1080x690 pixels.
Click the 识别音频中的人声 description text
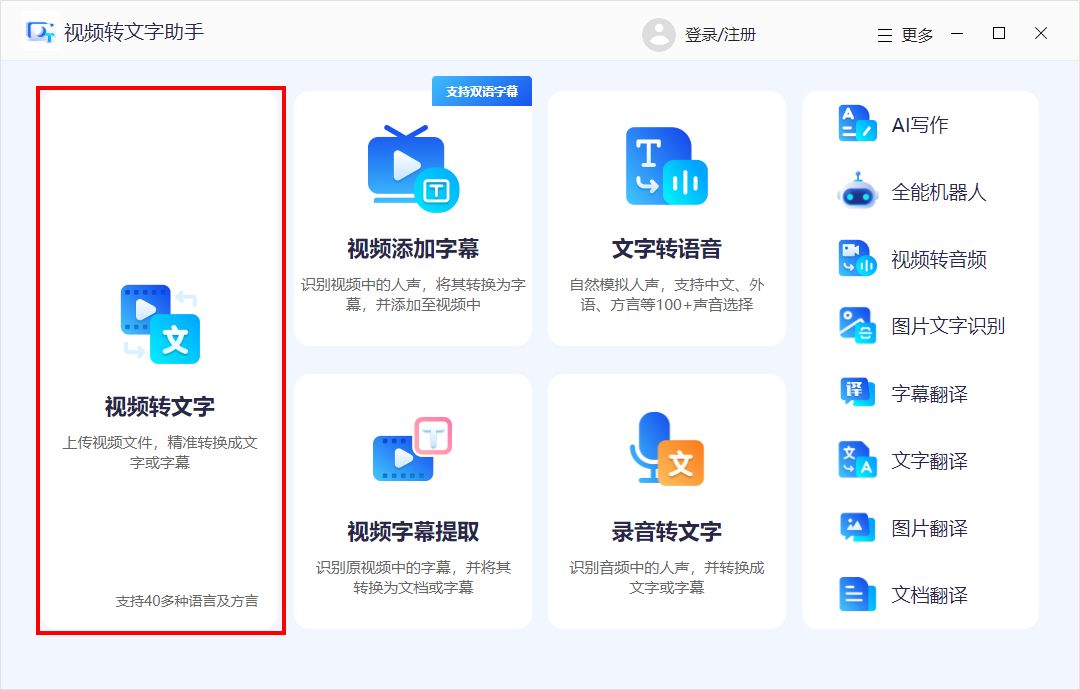pyautogui.click(x=666, y=578)
